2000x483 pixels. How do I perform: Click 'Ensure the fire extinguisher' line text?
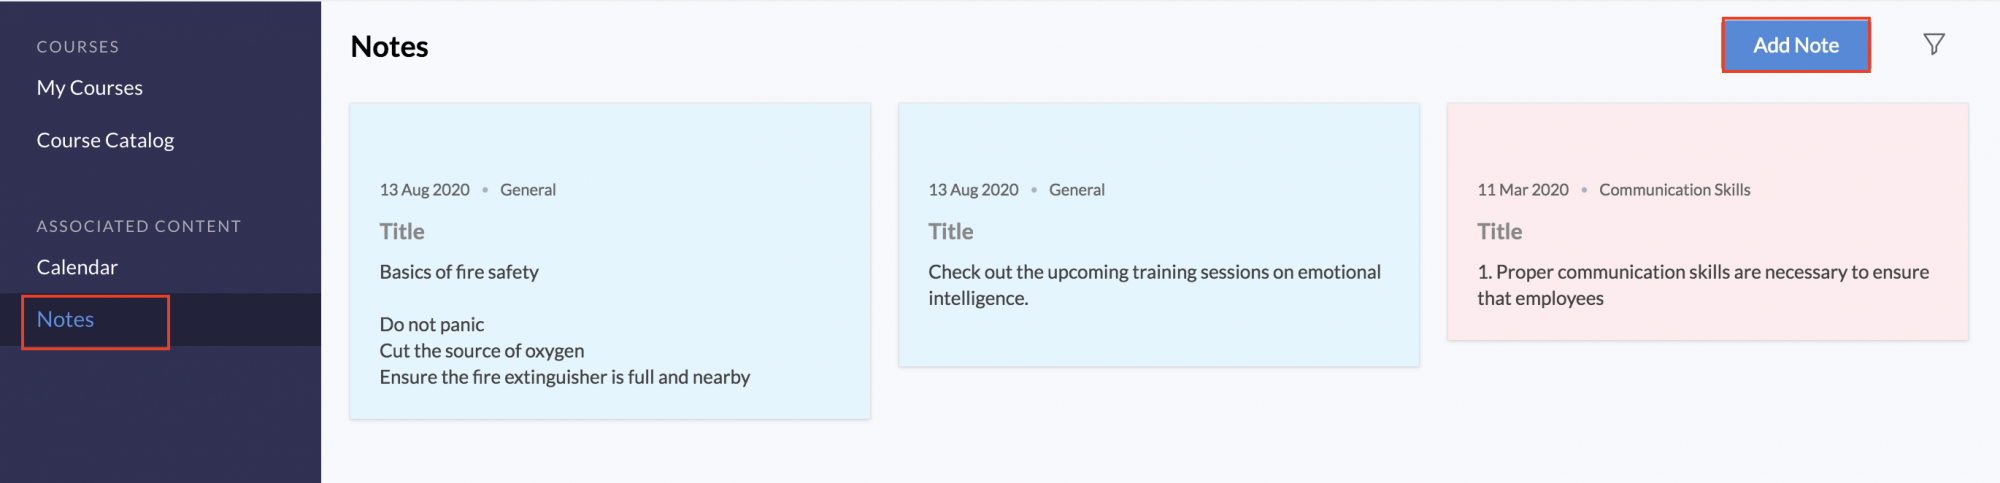565,377
